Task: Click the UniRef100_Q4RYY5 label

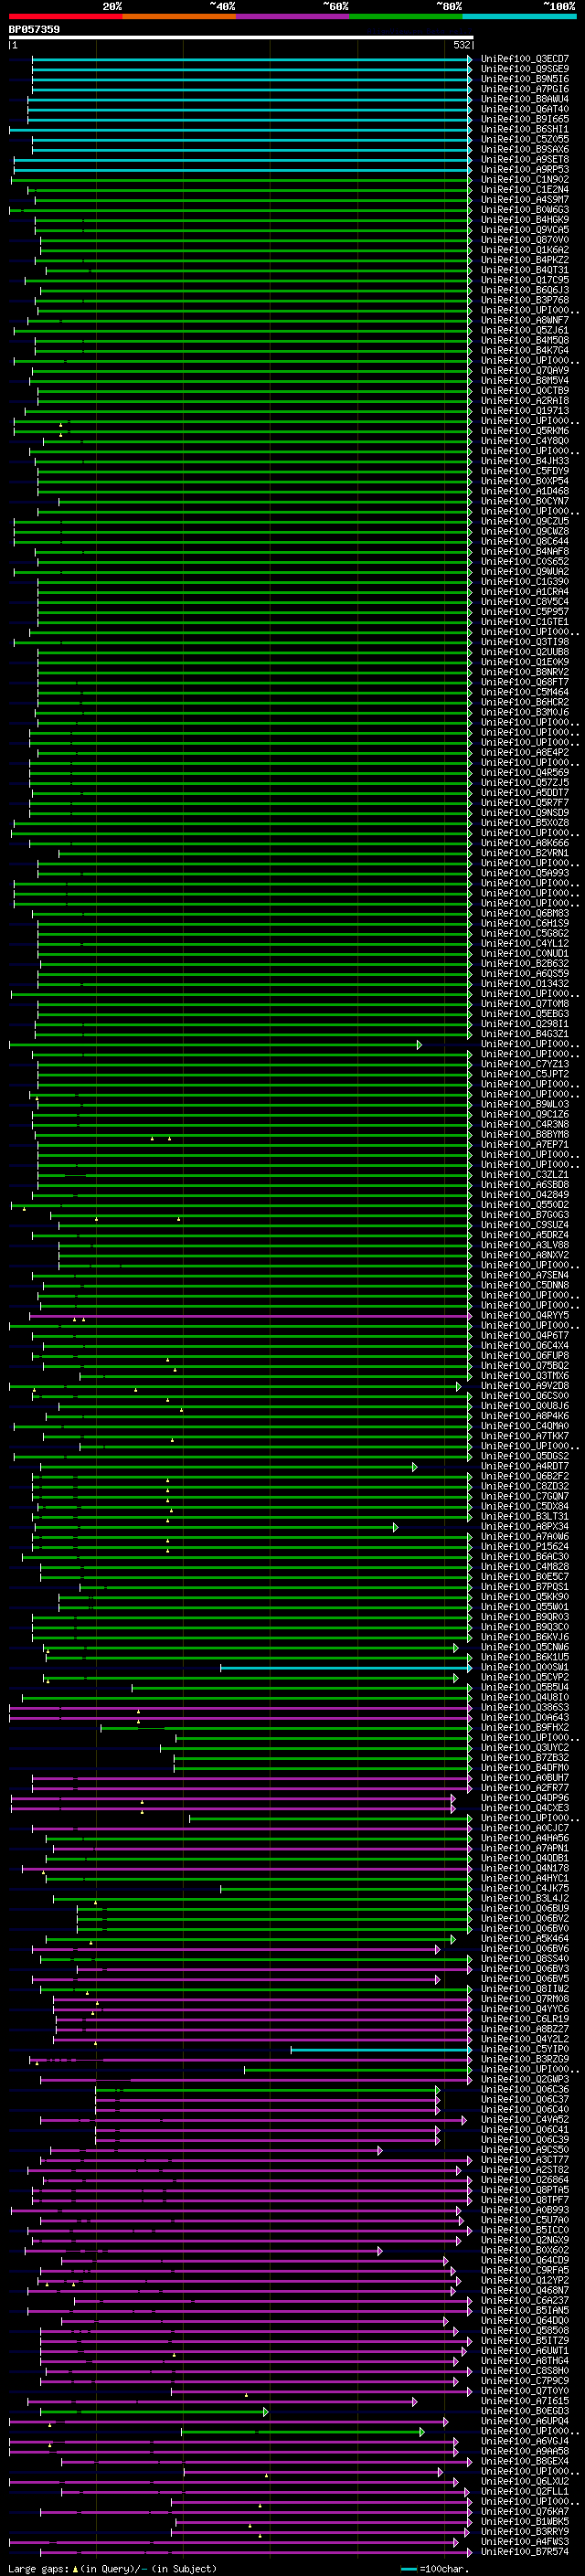Action: coord(525,1315)
